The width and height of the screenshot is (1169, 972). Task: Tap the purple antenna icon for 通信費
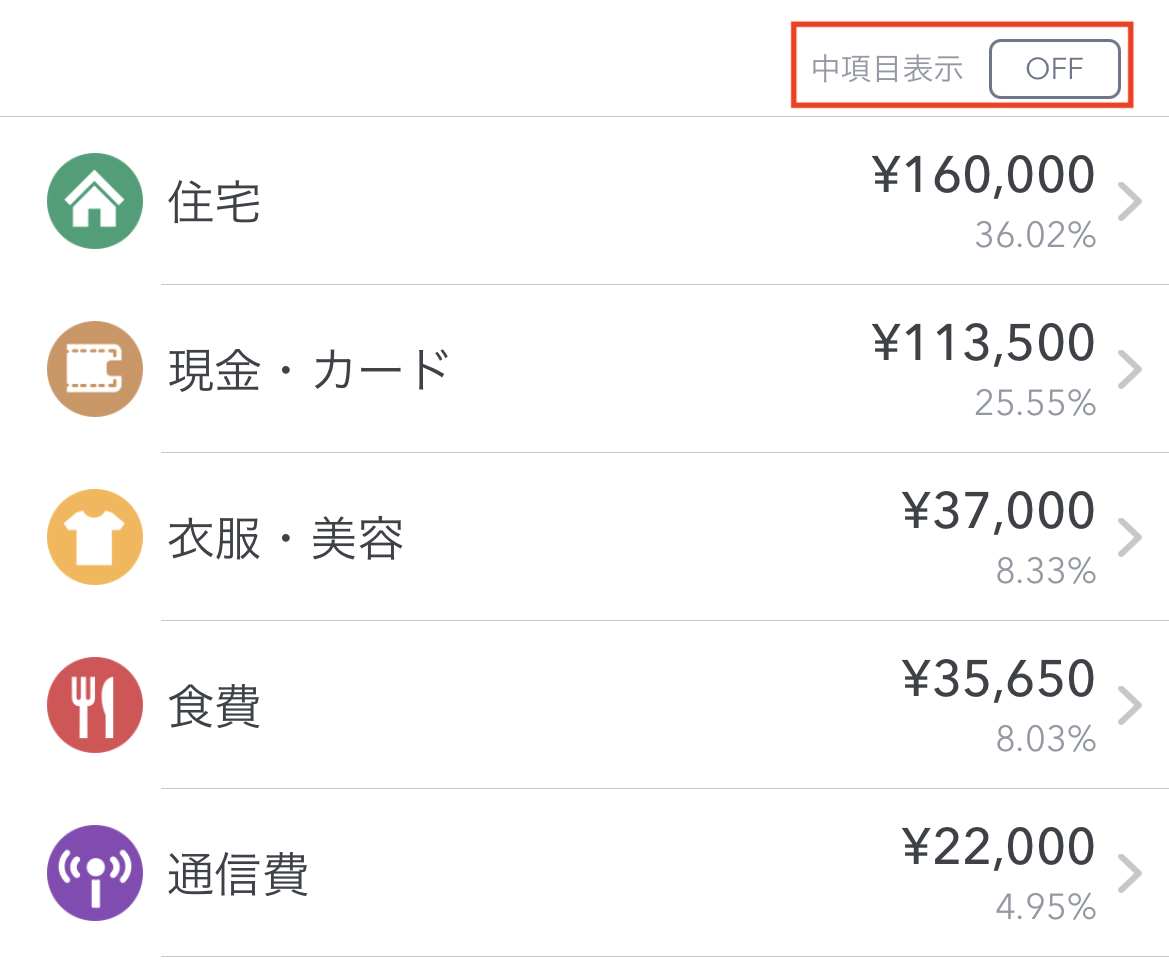(x=94, y=873)
